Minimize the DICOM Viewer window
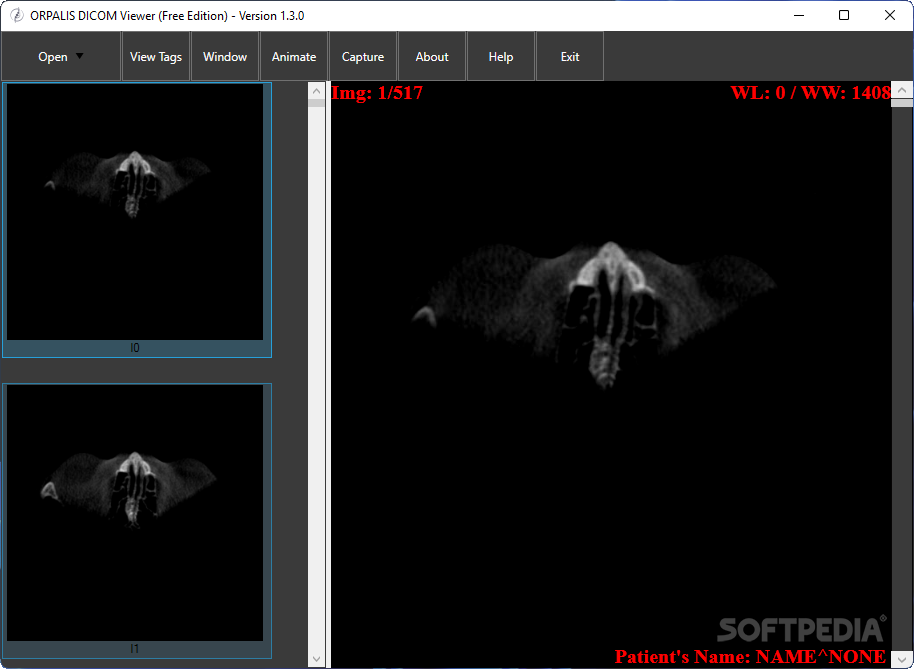 (x=798, y=16)
